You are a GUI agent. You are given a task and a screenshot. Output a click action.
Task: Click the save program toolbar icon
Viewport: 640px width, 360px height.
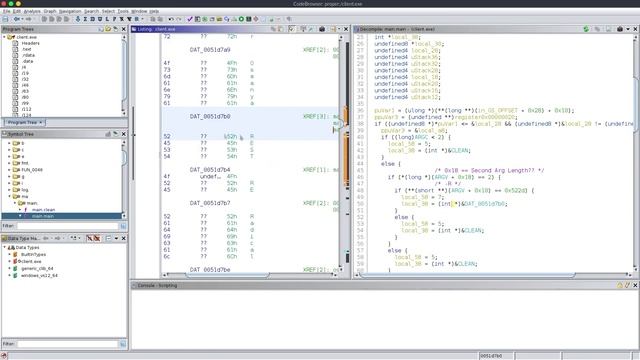5,19
